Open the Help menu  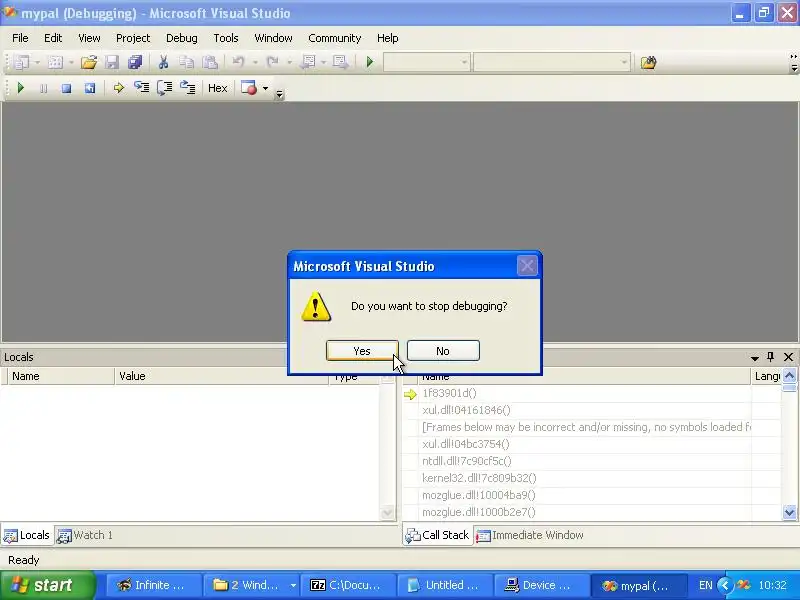(x=388, y=38)
